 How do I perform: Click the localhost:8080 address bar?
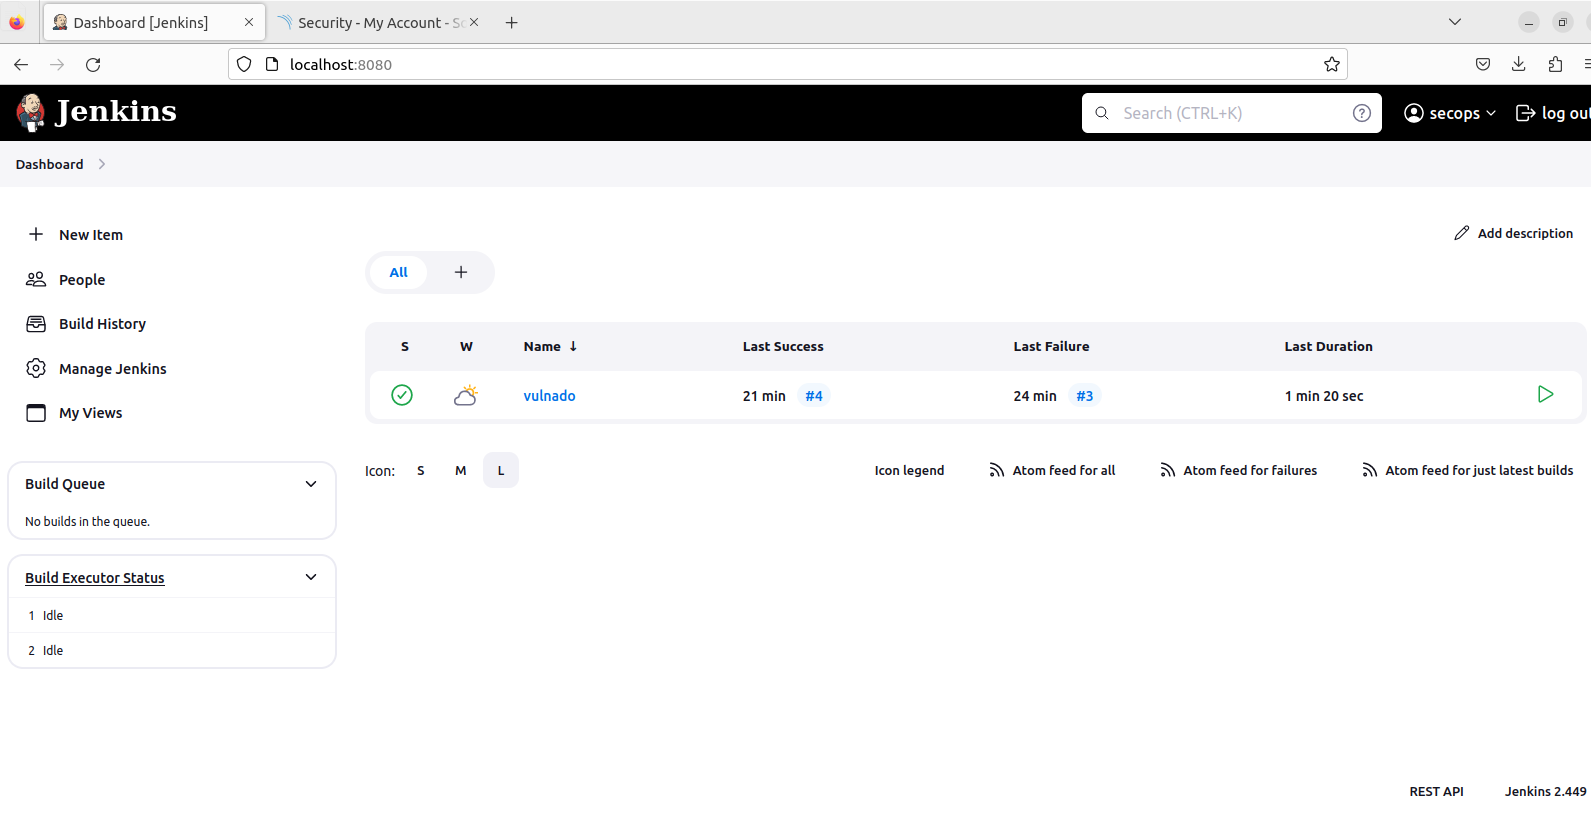click(x=787, y=64)
